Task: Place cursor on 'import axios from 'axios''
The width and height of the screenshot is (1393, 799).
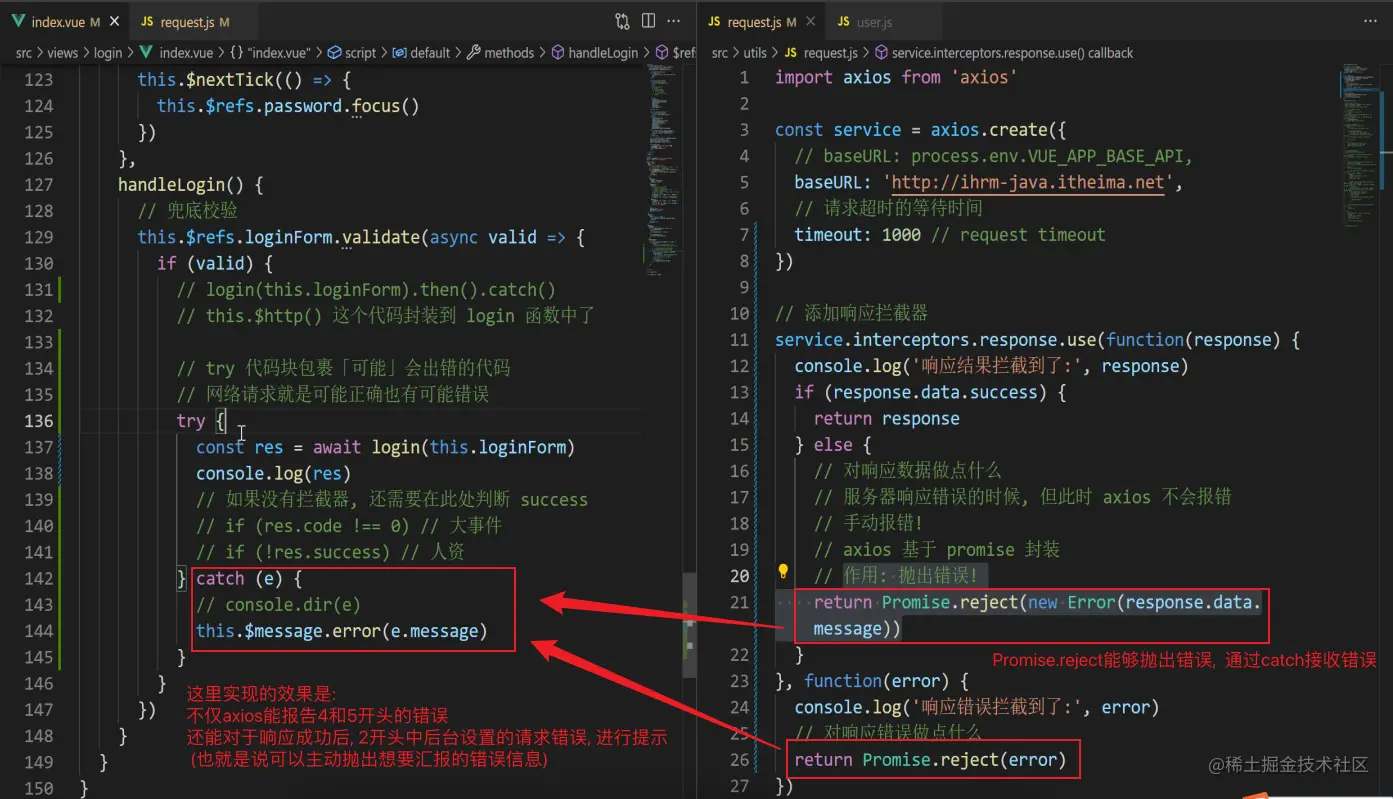Action: (896, 77)
